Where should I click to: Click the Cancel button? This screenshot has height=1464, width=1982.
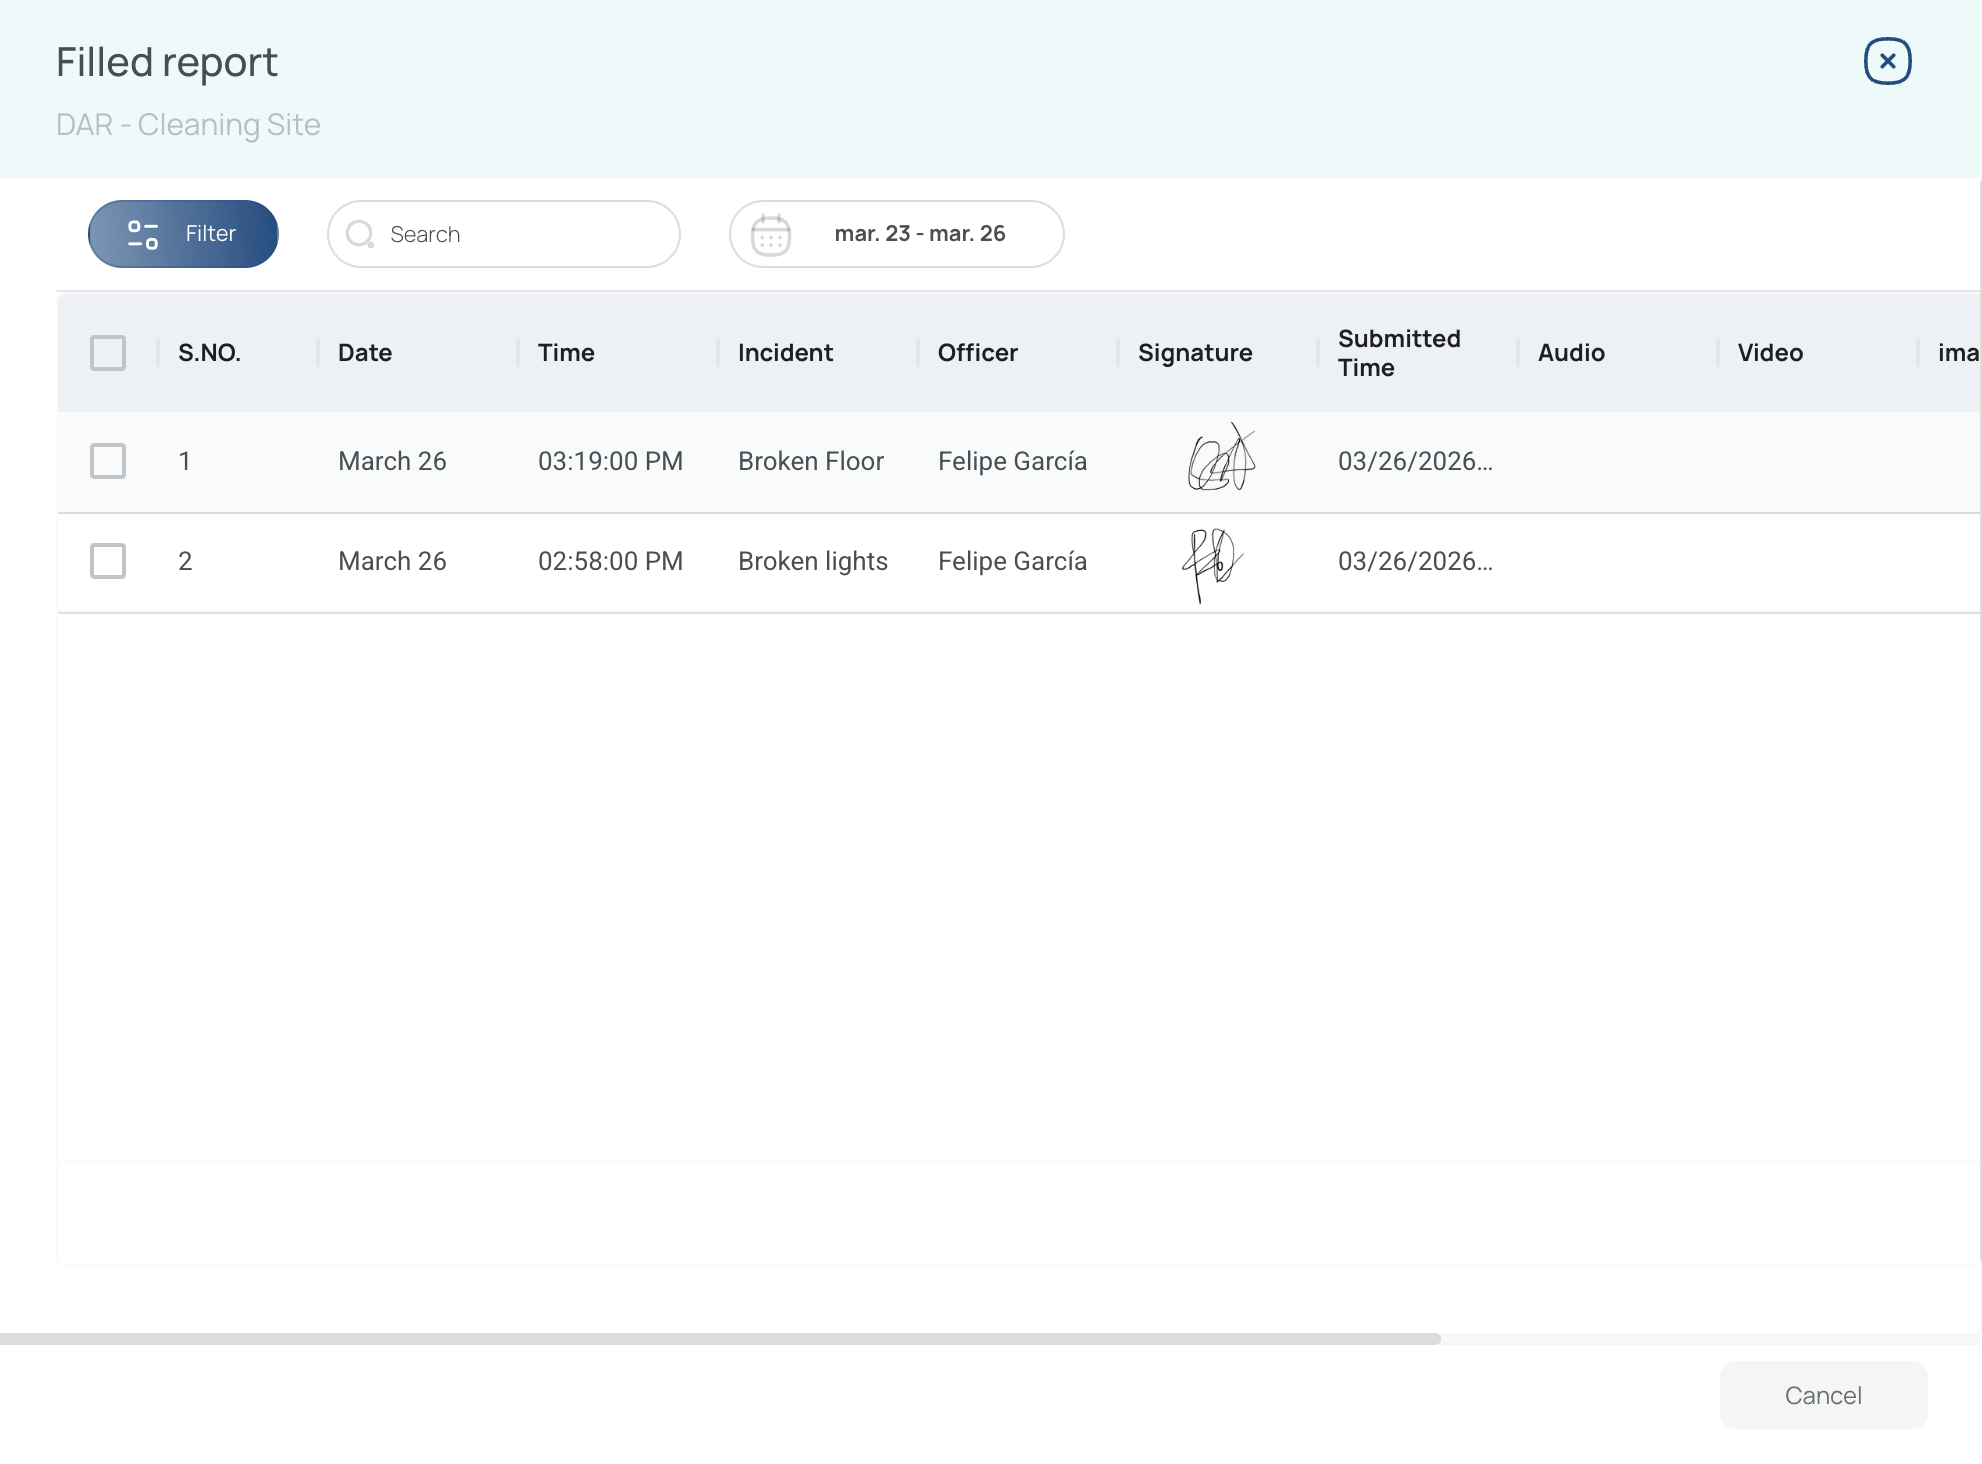[1822, 1395]
